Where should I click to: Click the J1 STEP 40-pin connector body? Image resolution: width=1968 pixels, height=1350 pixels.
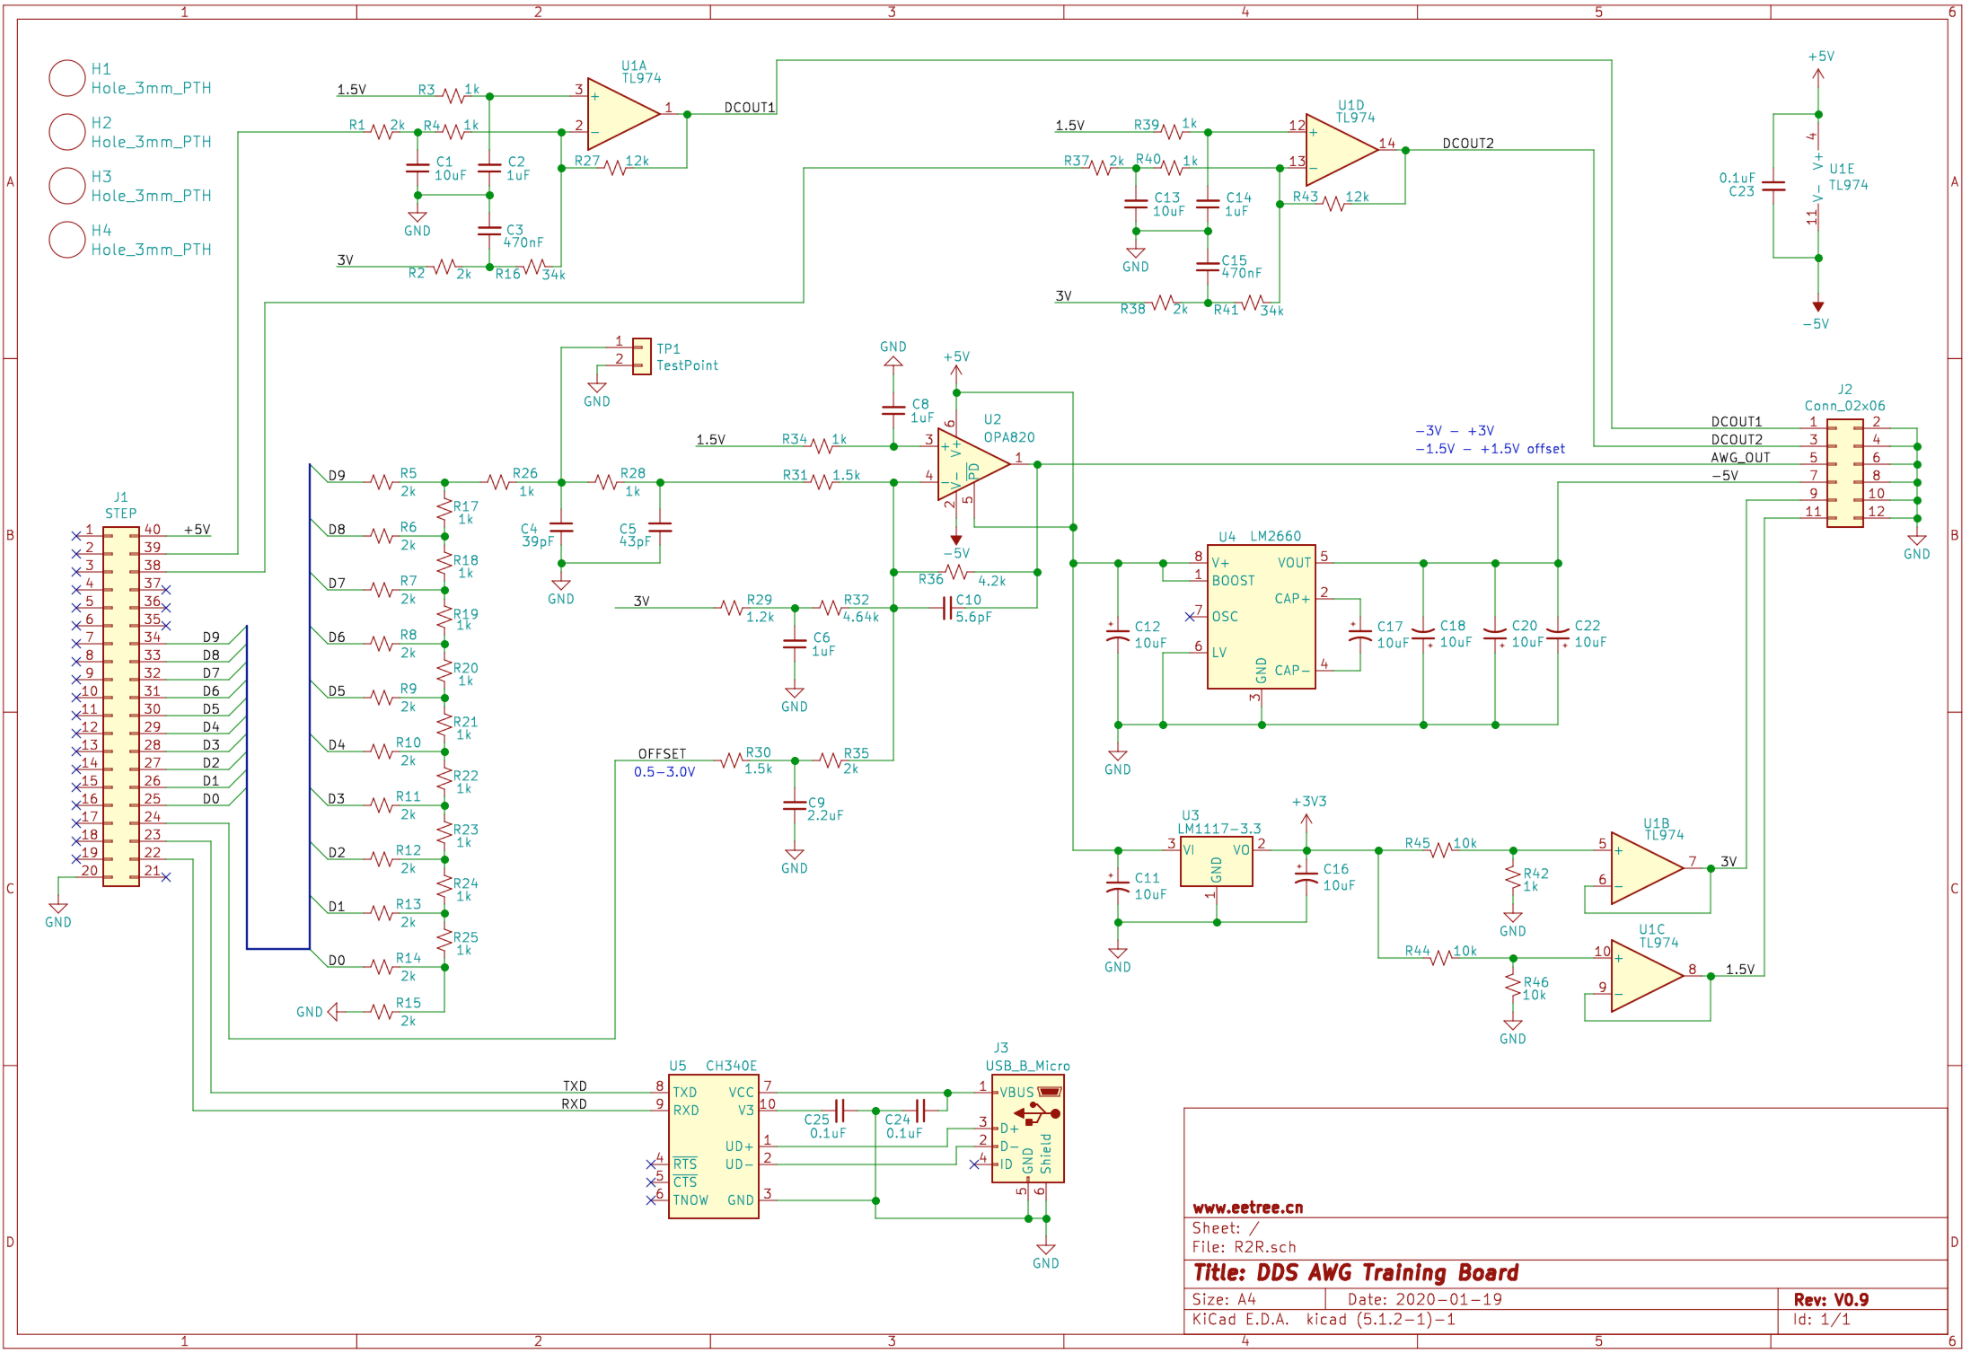pos(121,706)
